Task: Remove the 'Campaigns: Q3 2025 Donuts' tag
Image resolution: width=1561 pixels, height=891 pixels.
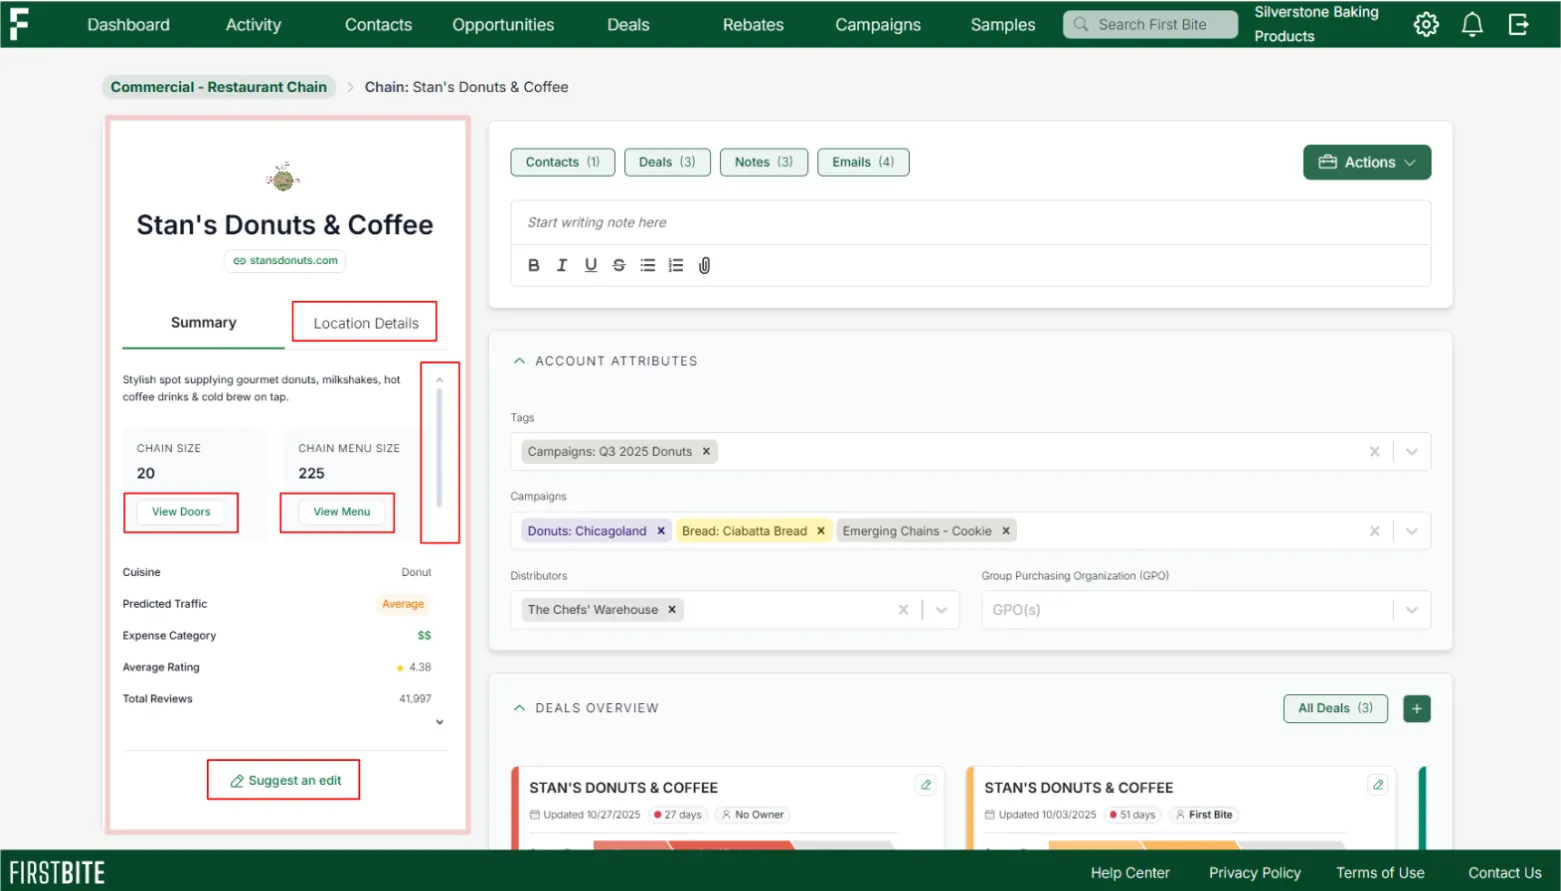Action: click(x=706, y=451)
